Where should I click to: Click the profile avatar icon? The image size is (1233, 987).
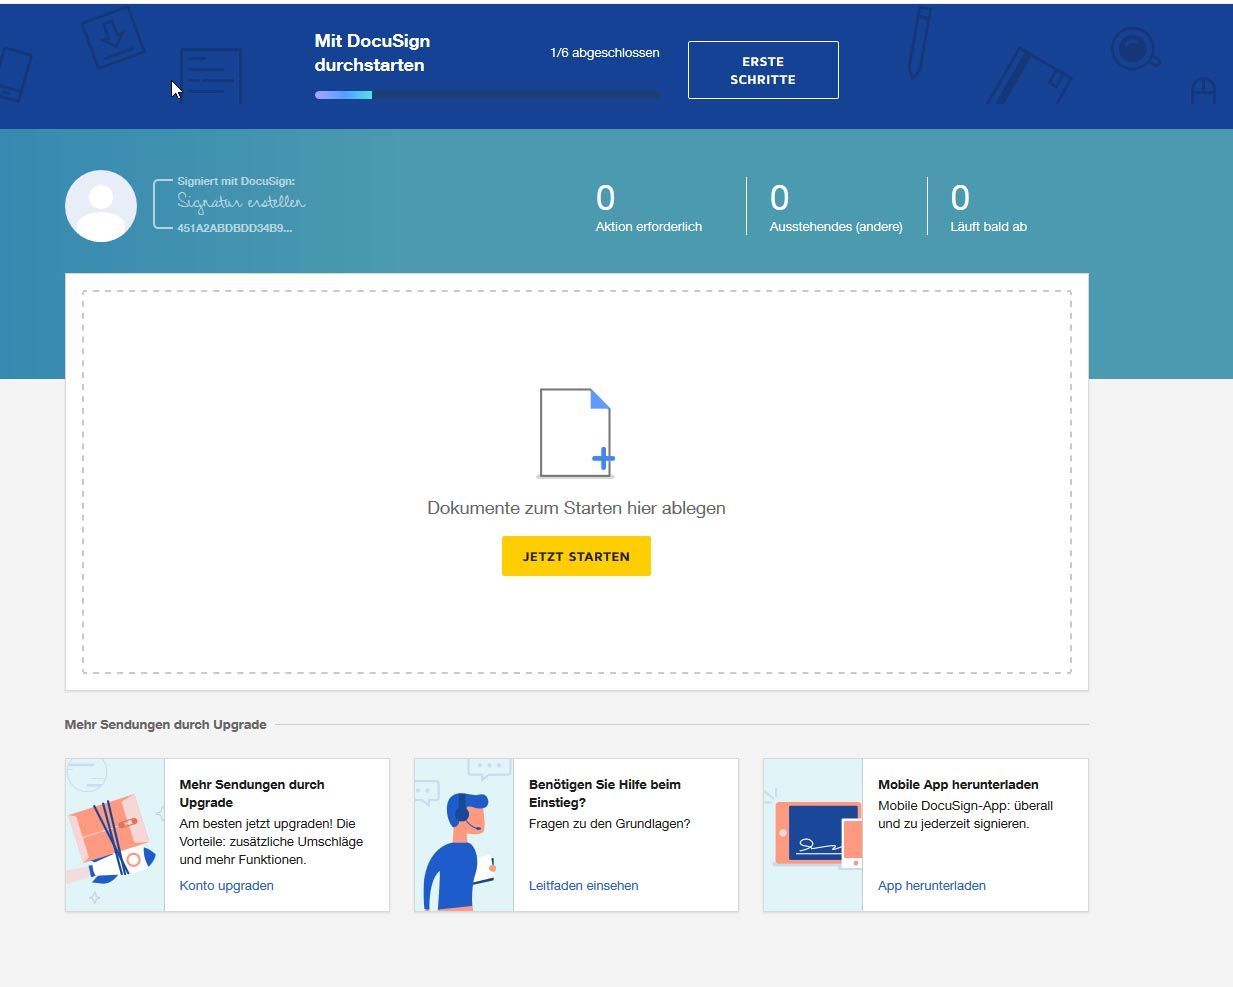[101, 206]
